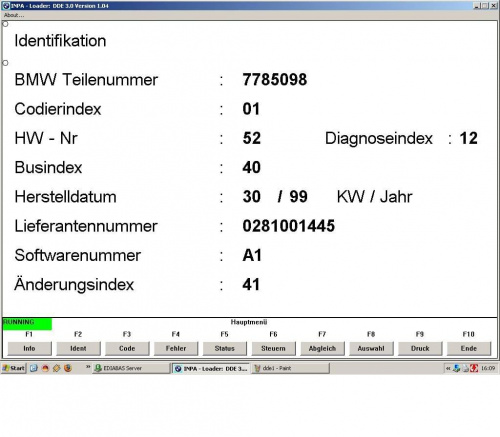Click the KW / Jahr text
Viewport: 500px width, 437px height.
tap(375, 197)
